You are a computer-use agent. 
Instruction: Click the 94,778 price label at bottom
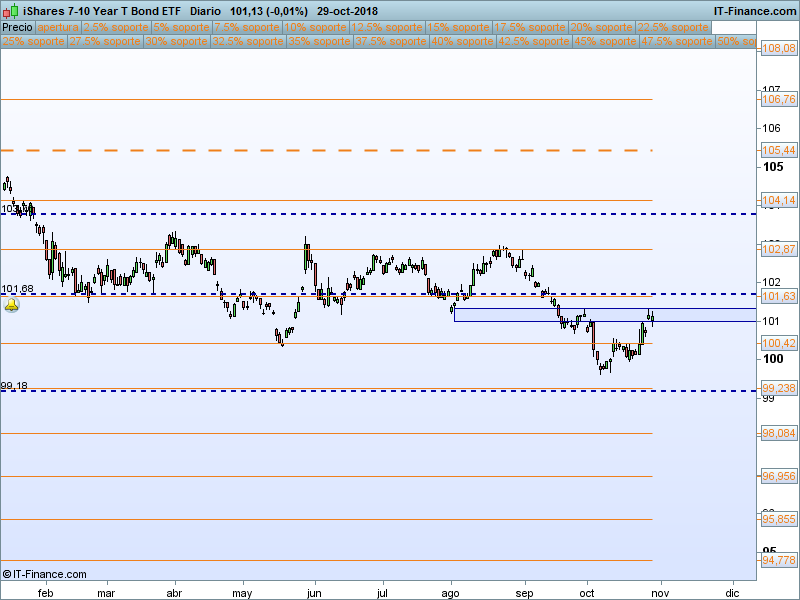(778, 560)
